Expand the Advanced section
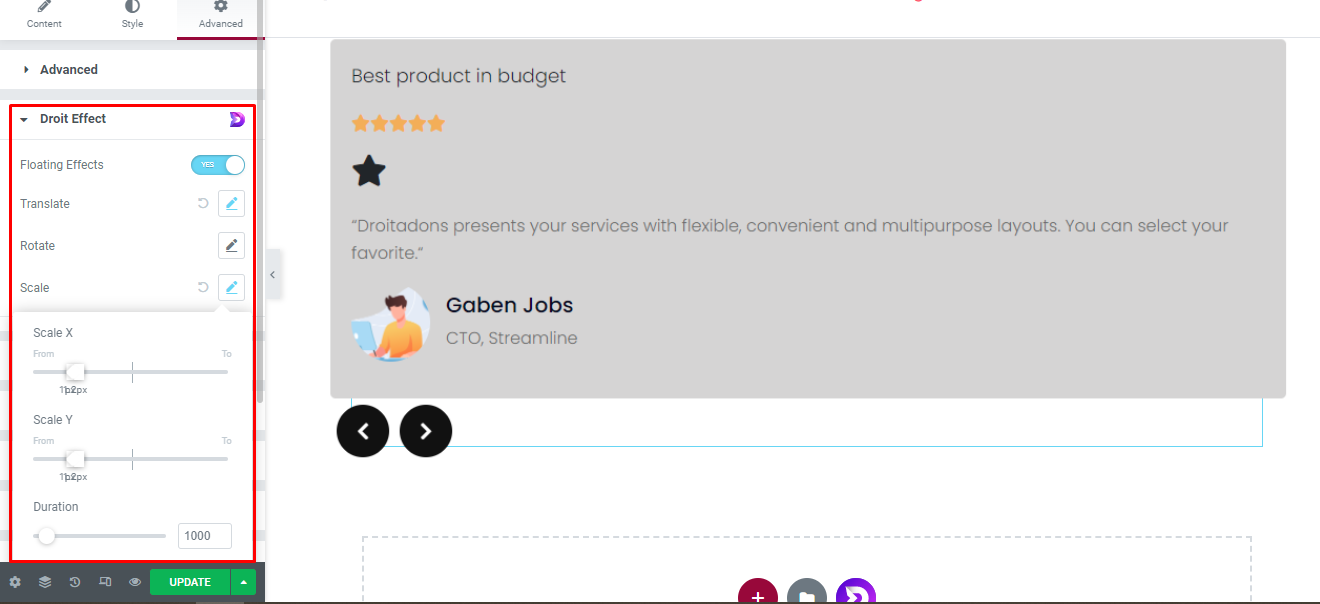This screenshot has height=604, width=1320. (68, 70)
